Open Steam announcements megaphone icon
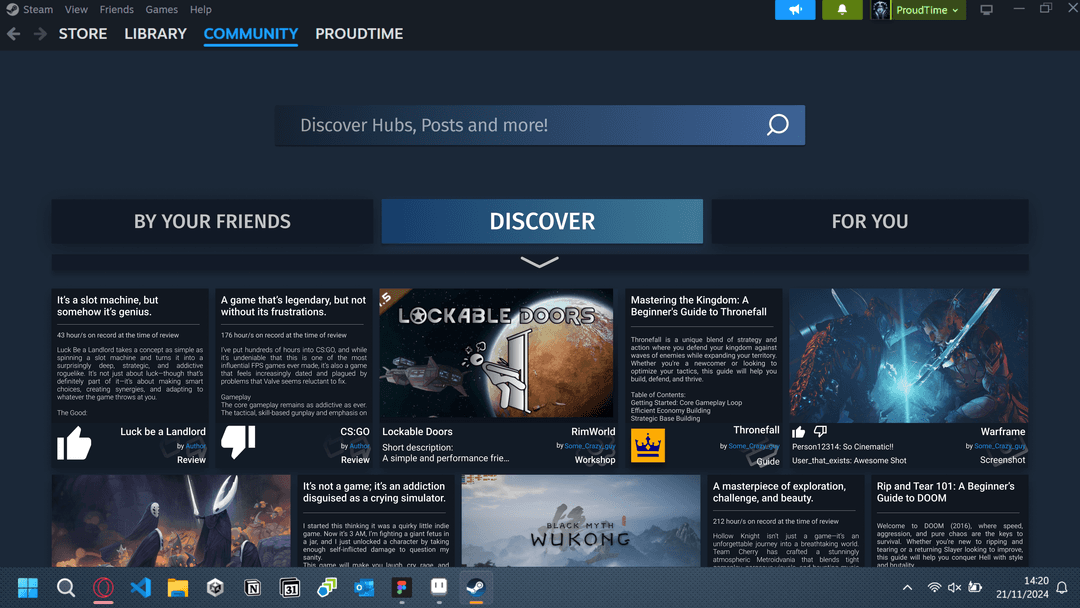This screenshot has width=1080, height=608. [795, 9]
